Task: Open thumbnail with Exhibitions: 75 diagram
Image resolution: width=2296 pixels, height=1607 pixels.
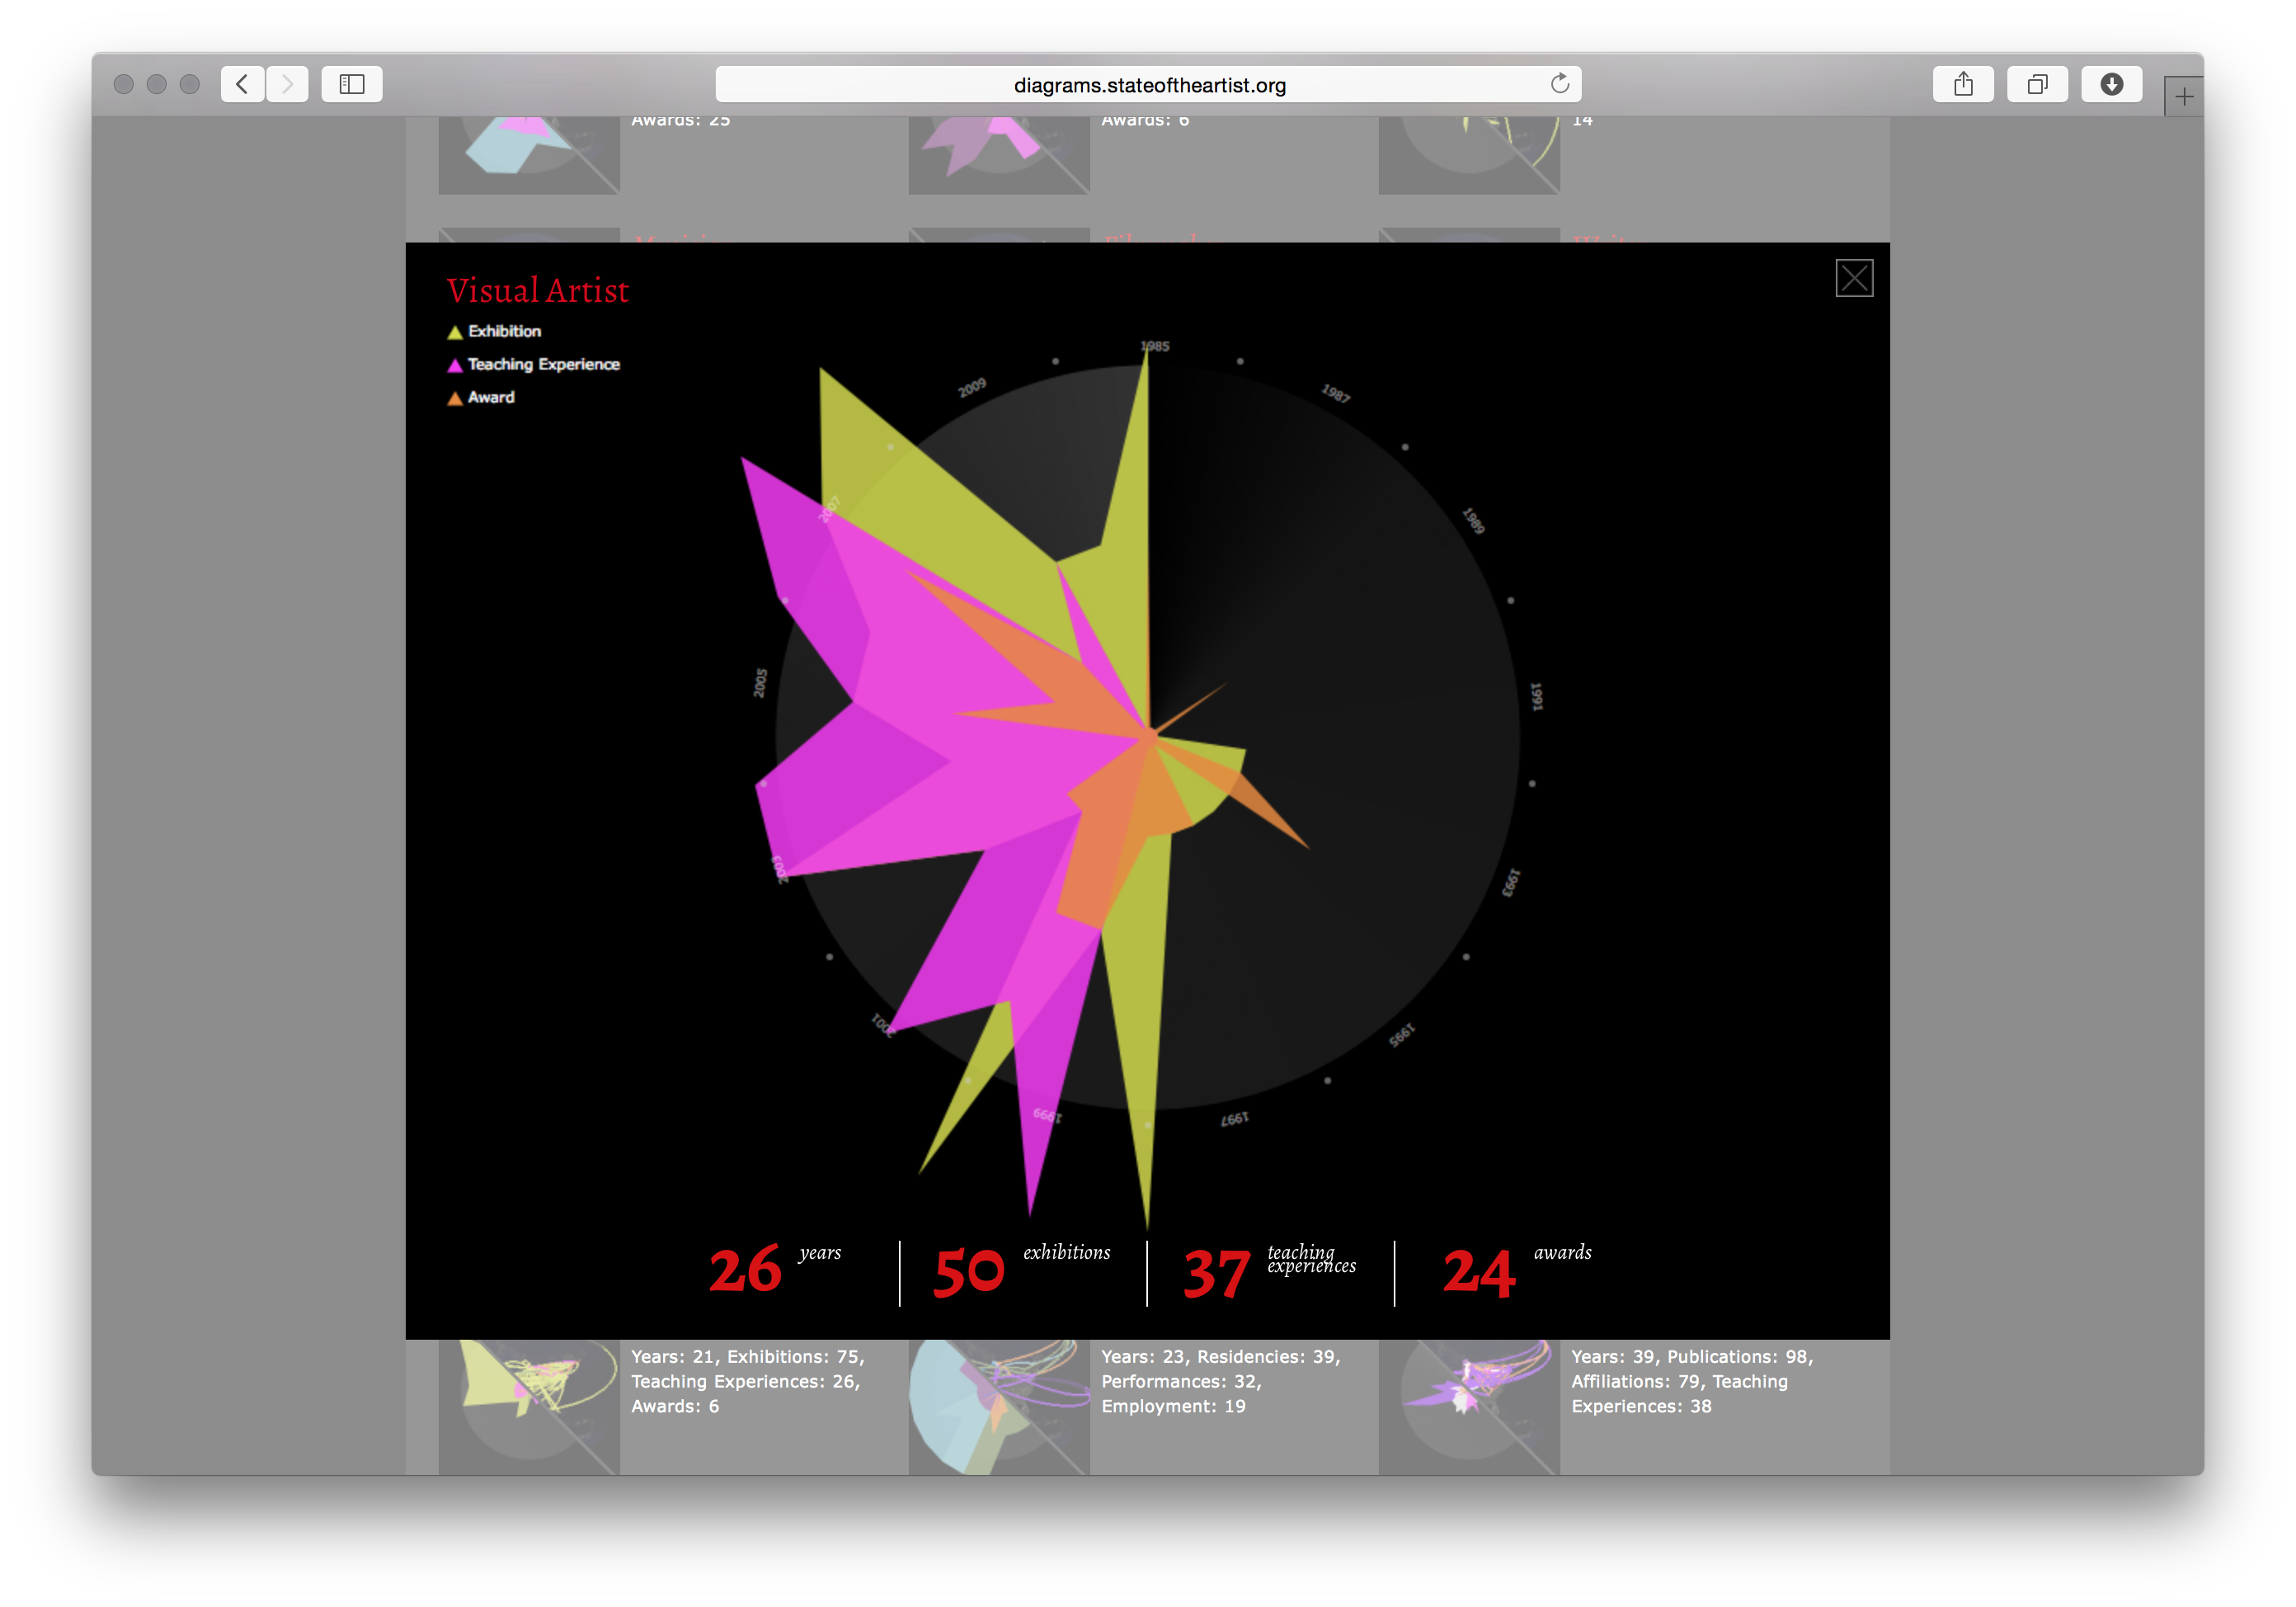Action: pos(529,1405)
